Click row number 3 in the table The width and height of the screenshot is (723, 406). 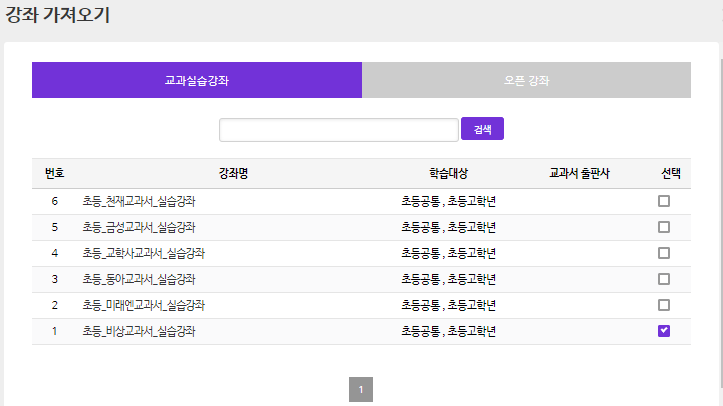(x=54, y=279)
